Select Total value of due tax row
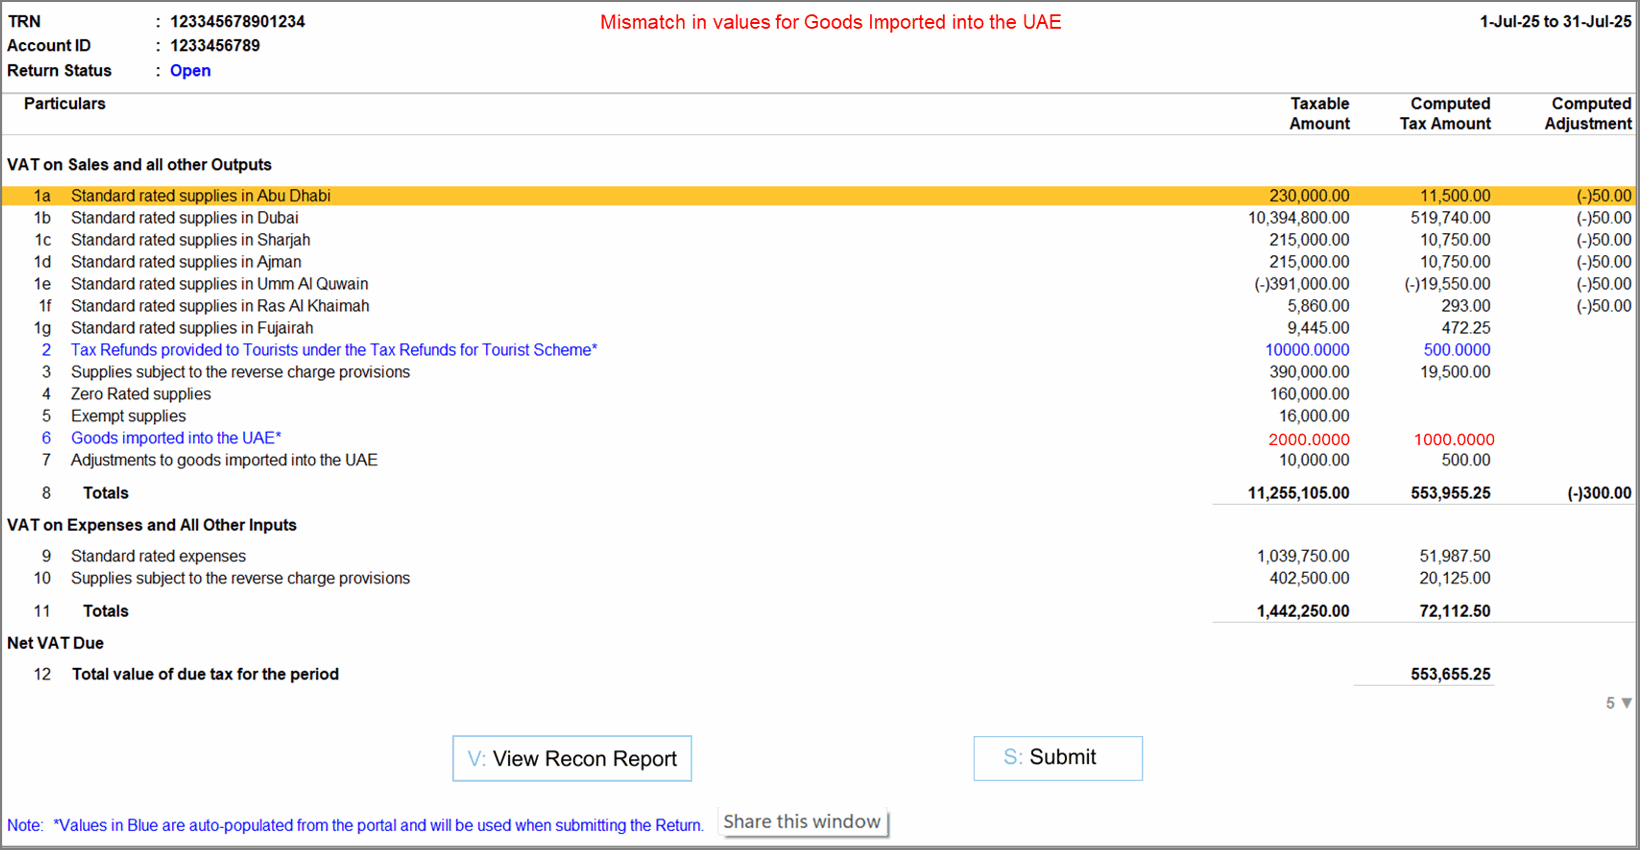The height and width of the screenshot is (850, 1640). click(205, 674)
